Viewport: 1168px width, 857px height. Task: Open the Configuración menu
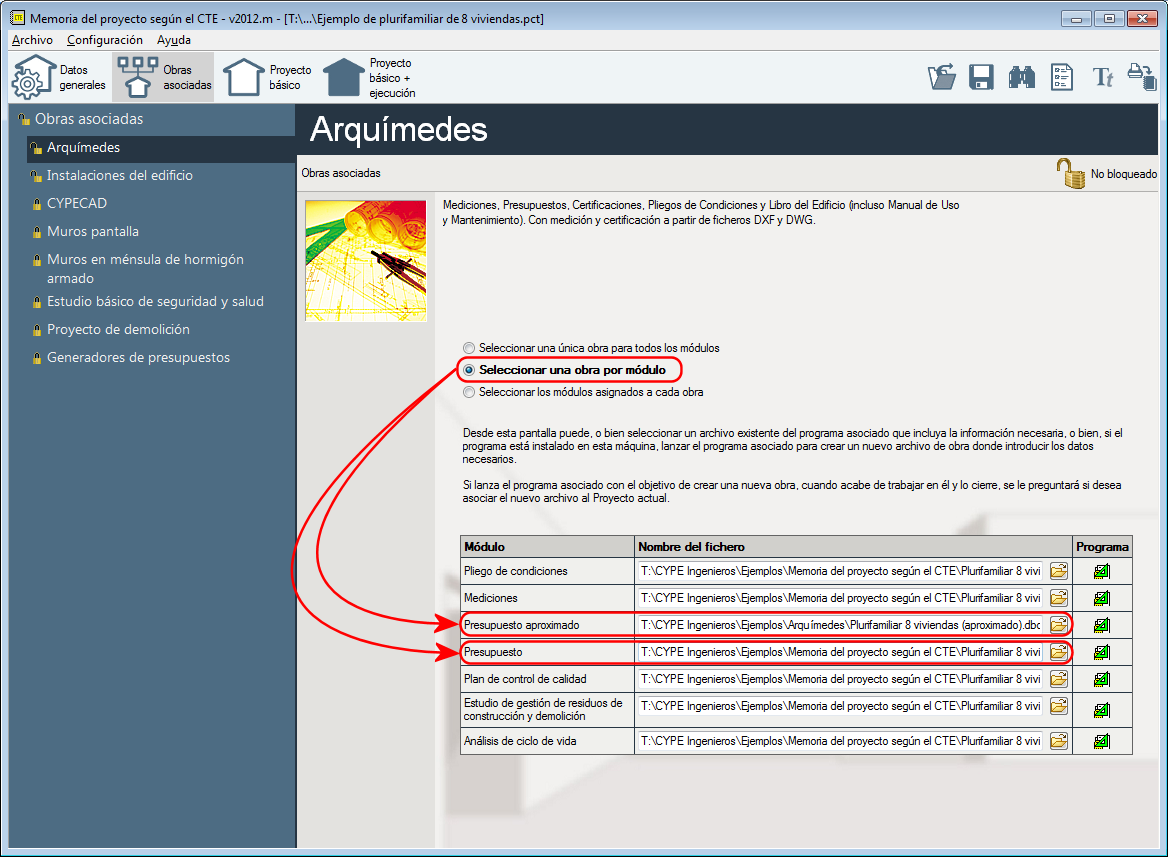coord(104,40)
